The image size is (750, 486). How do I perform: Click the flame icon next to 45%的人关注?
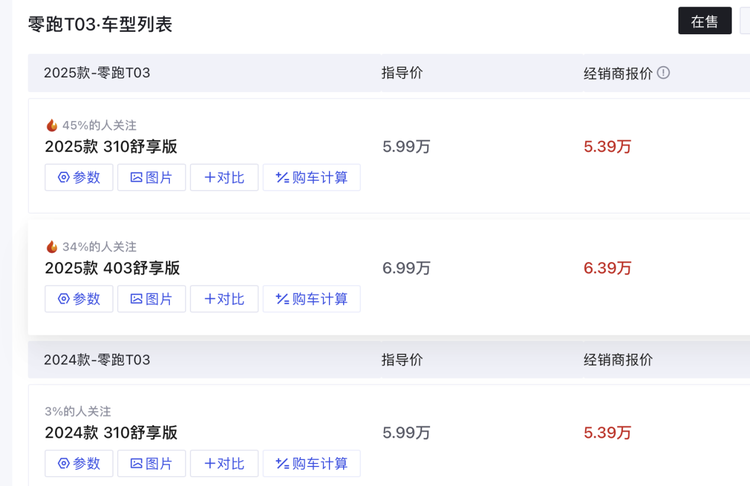point(52,125)
